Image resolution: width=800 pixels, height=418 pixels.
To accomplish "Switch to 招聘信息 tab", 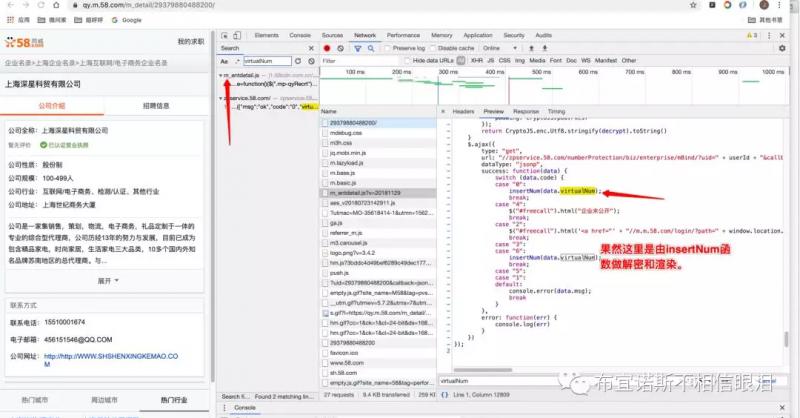I will 156,106.
